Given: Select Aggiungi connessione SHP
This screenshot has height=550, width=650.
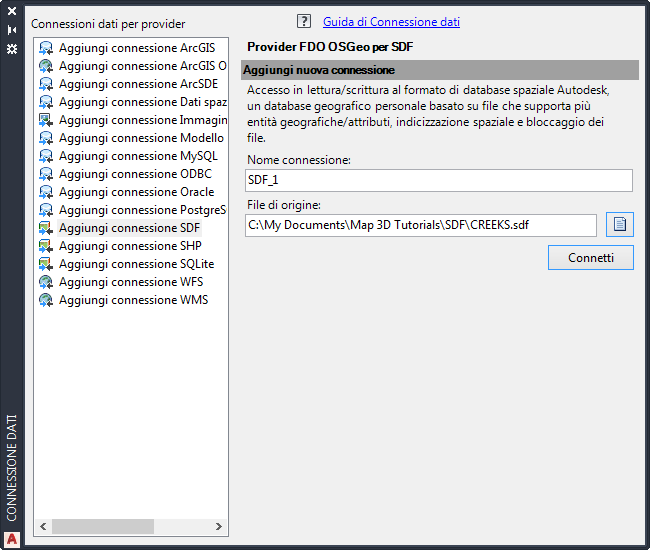Looking at the screenshot, I should point(130,246).
